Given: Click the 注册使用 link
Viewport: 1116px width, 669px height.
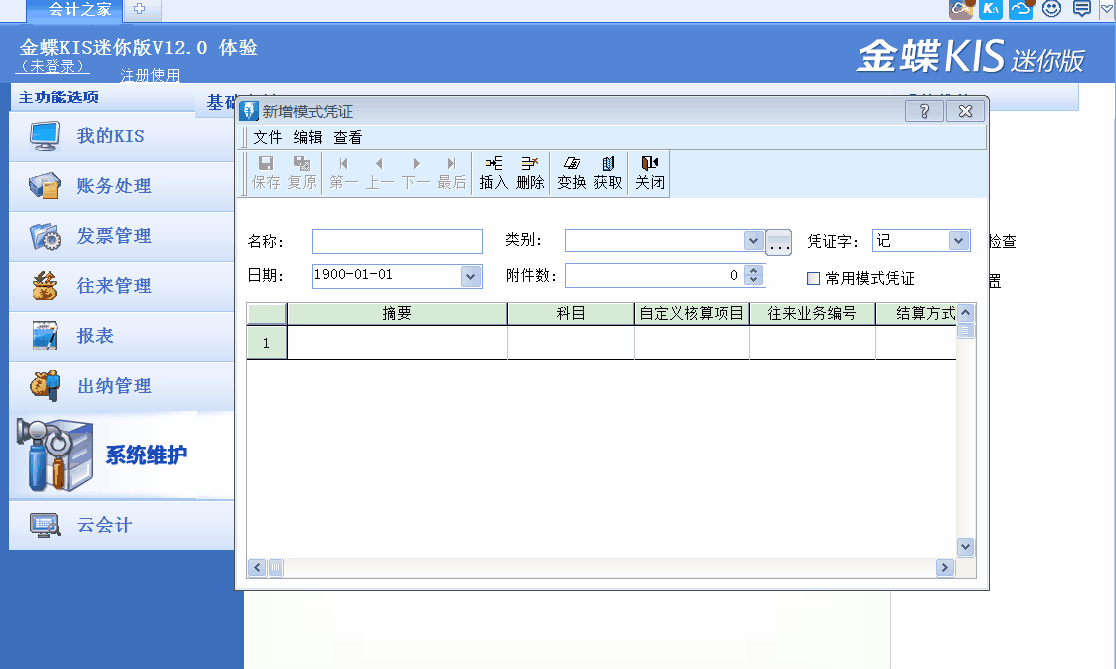Looking at the screenshot, I should (150, 76).
